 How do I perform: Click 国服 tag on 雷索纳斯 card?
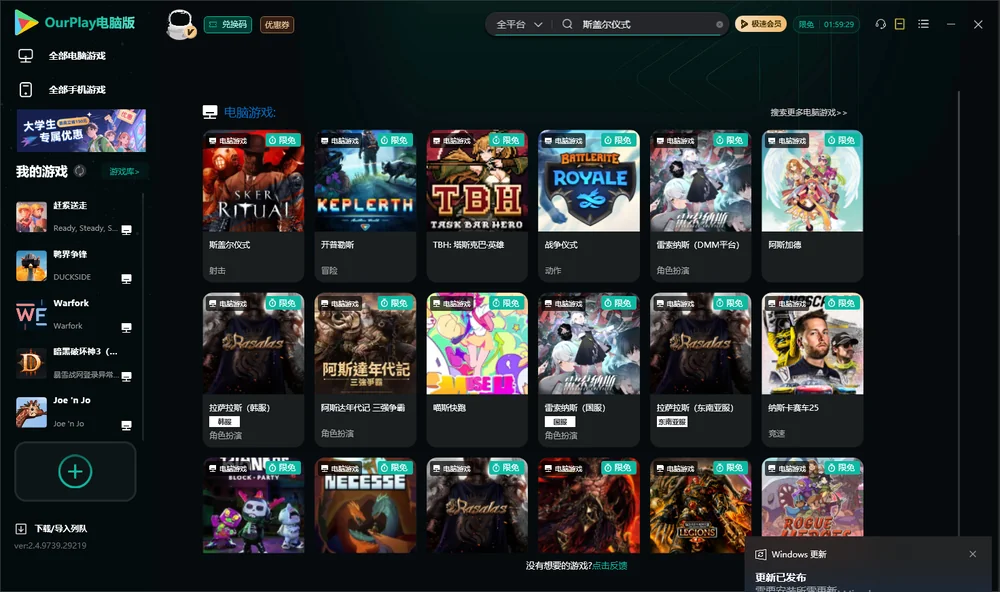pyautogui.click(x=560, y=422)
